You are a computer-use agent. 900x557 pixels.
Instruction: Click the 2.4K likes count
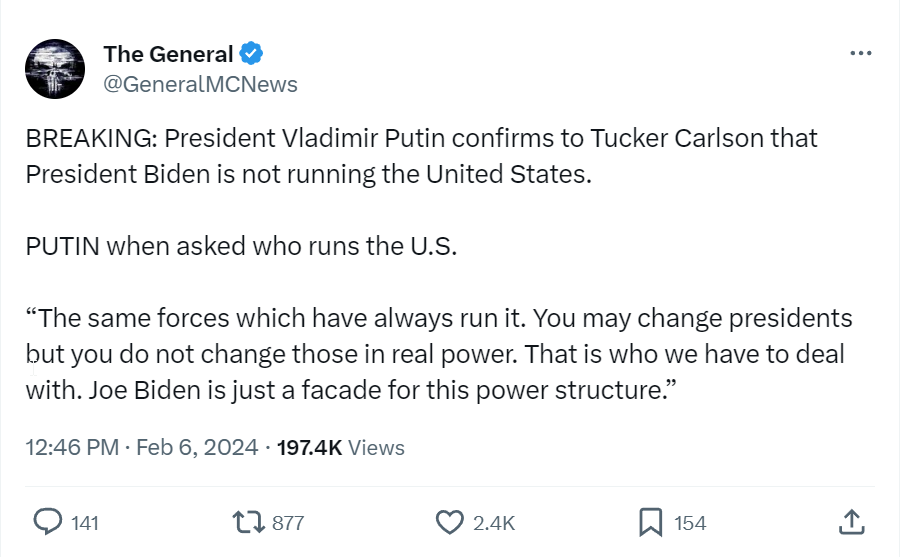point(494,522)
